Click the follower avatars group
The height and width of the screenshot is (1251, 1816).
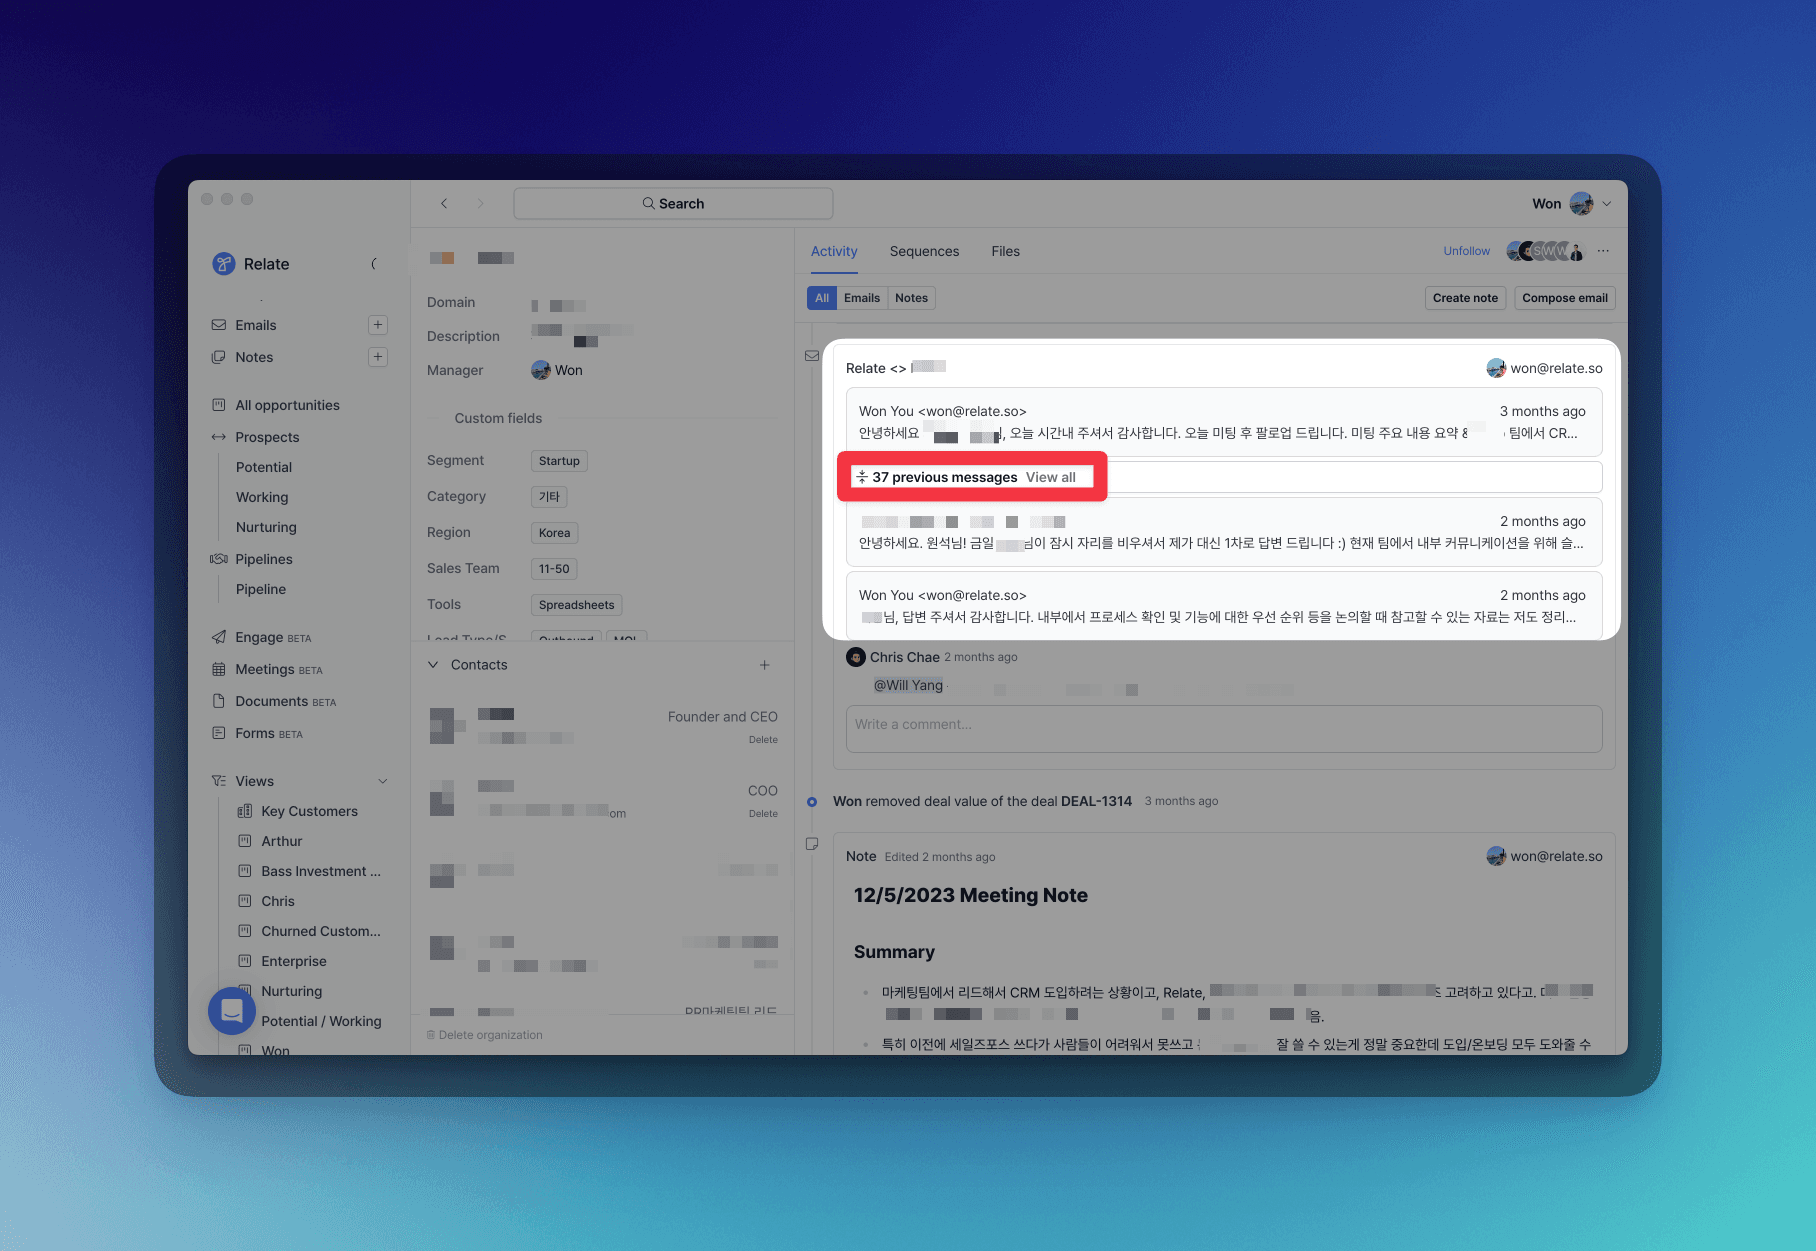[x=1545, y=251]
